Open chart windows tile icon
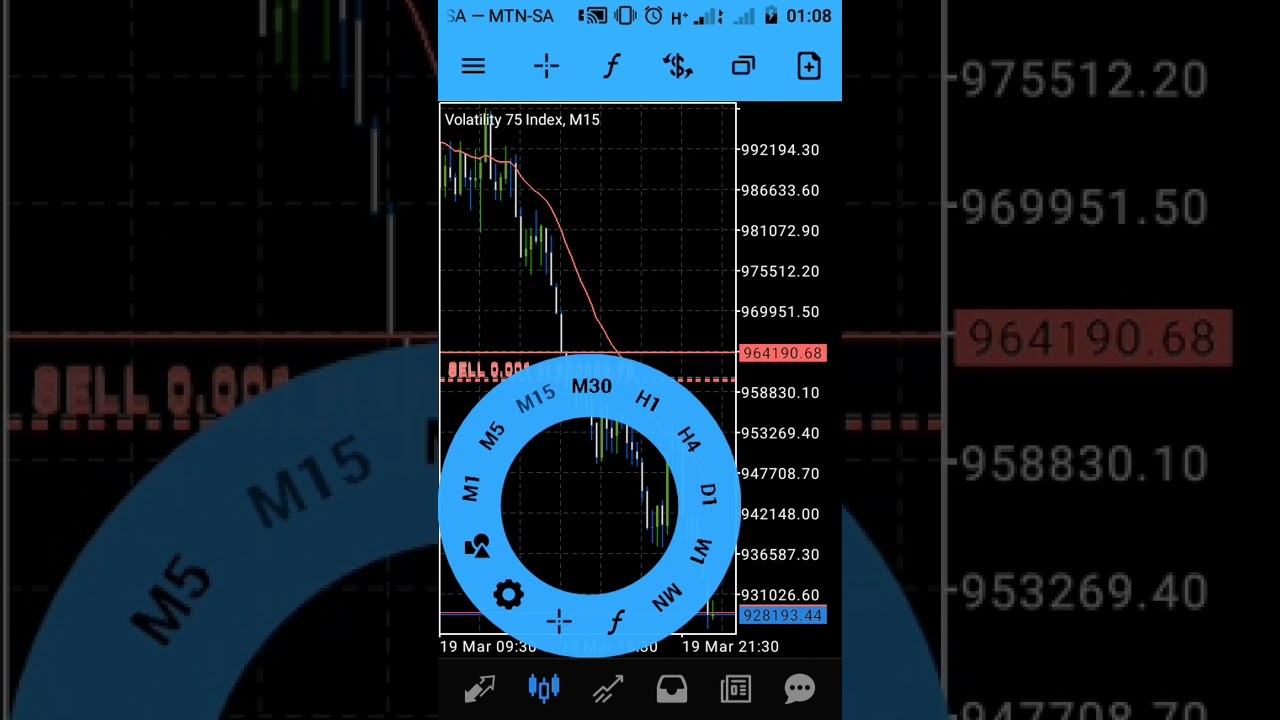 (743, 66)
